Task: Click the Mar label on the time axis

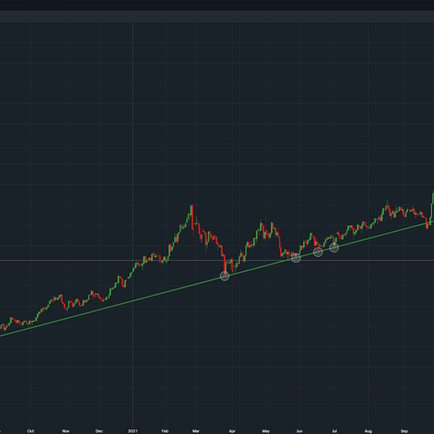Action: 196,431
